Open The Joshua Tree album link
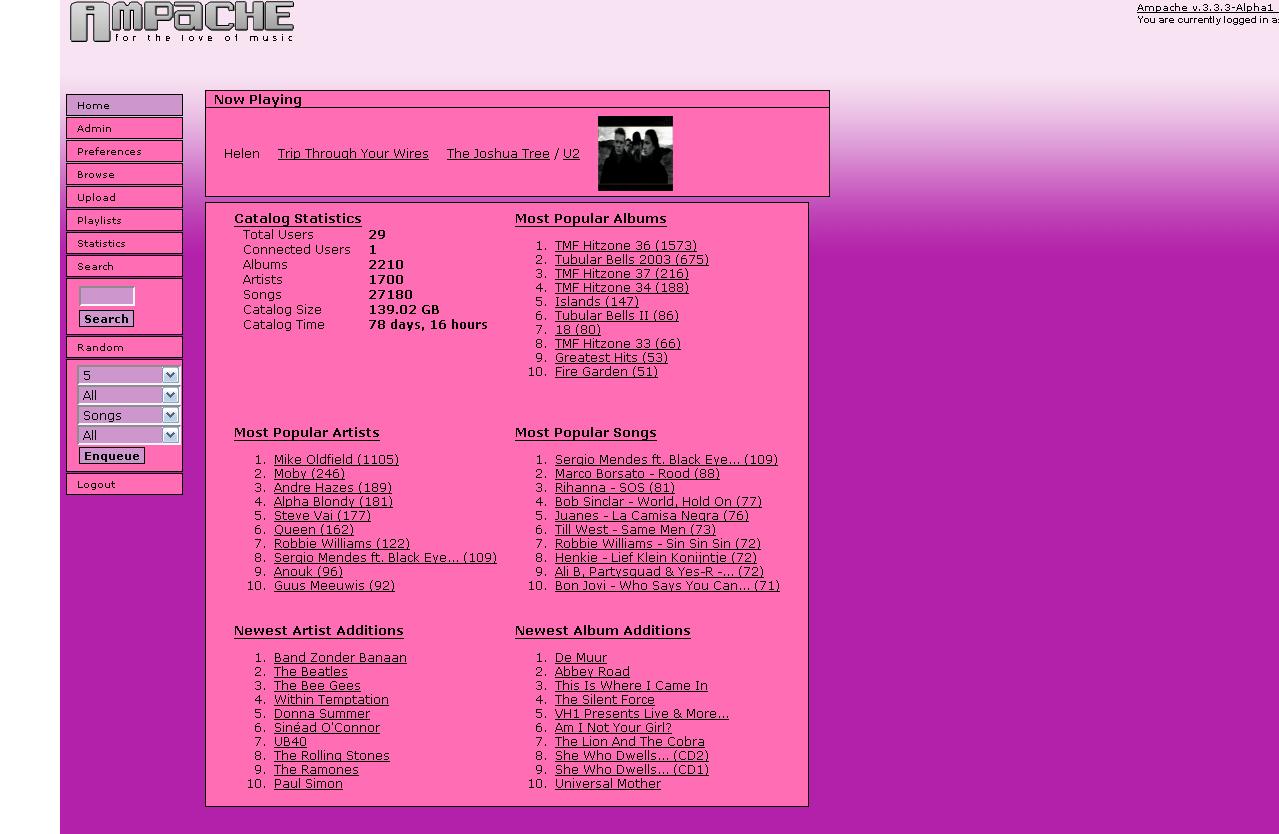Screen dimensions: 1279x834 [x=498, y=154]
